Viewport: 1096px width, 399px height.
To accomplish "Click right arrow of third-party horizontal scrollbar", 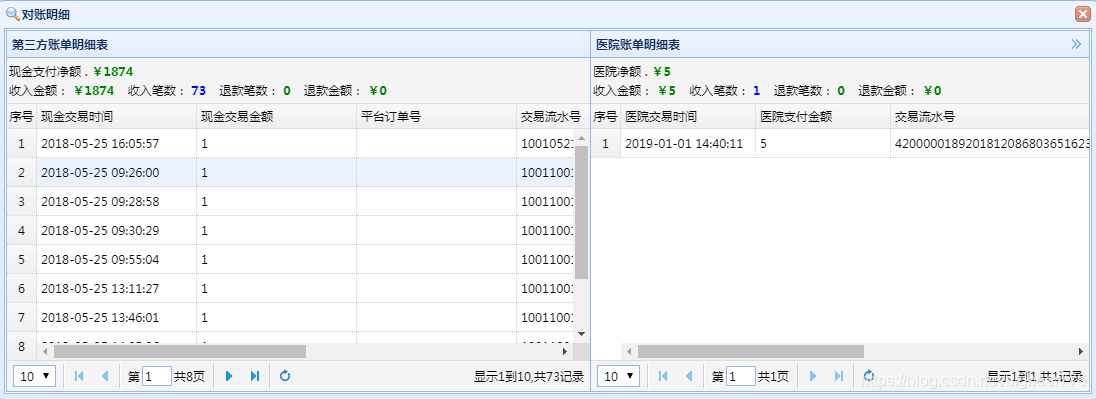I will 565,351.
